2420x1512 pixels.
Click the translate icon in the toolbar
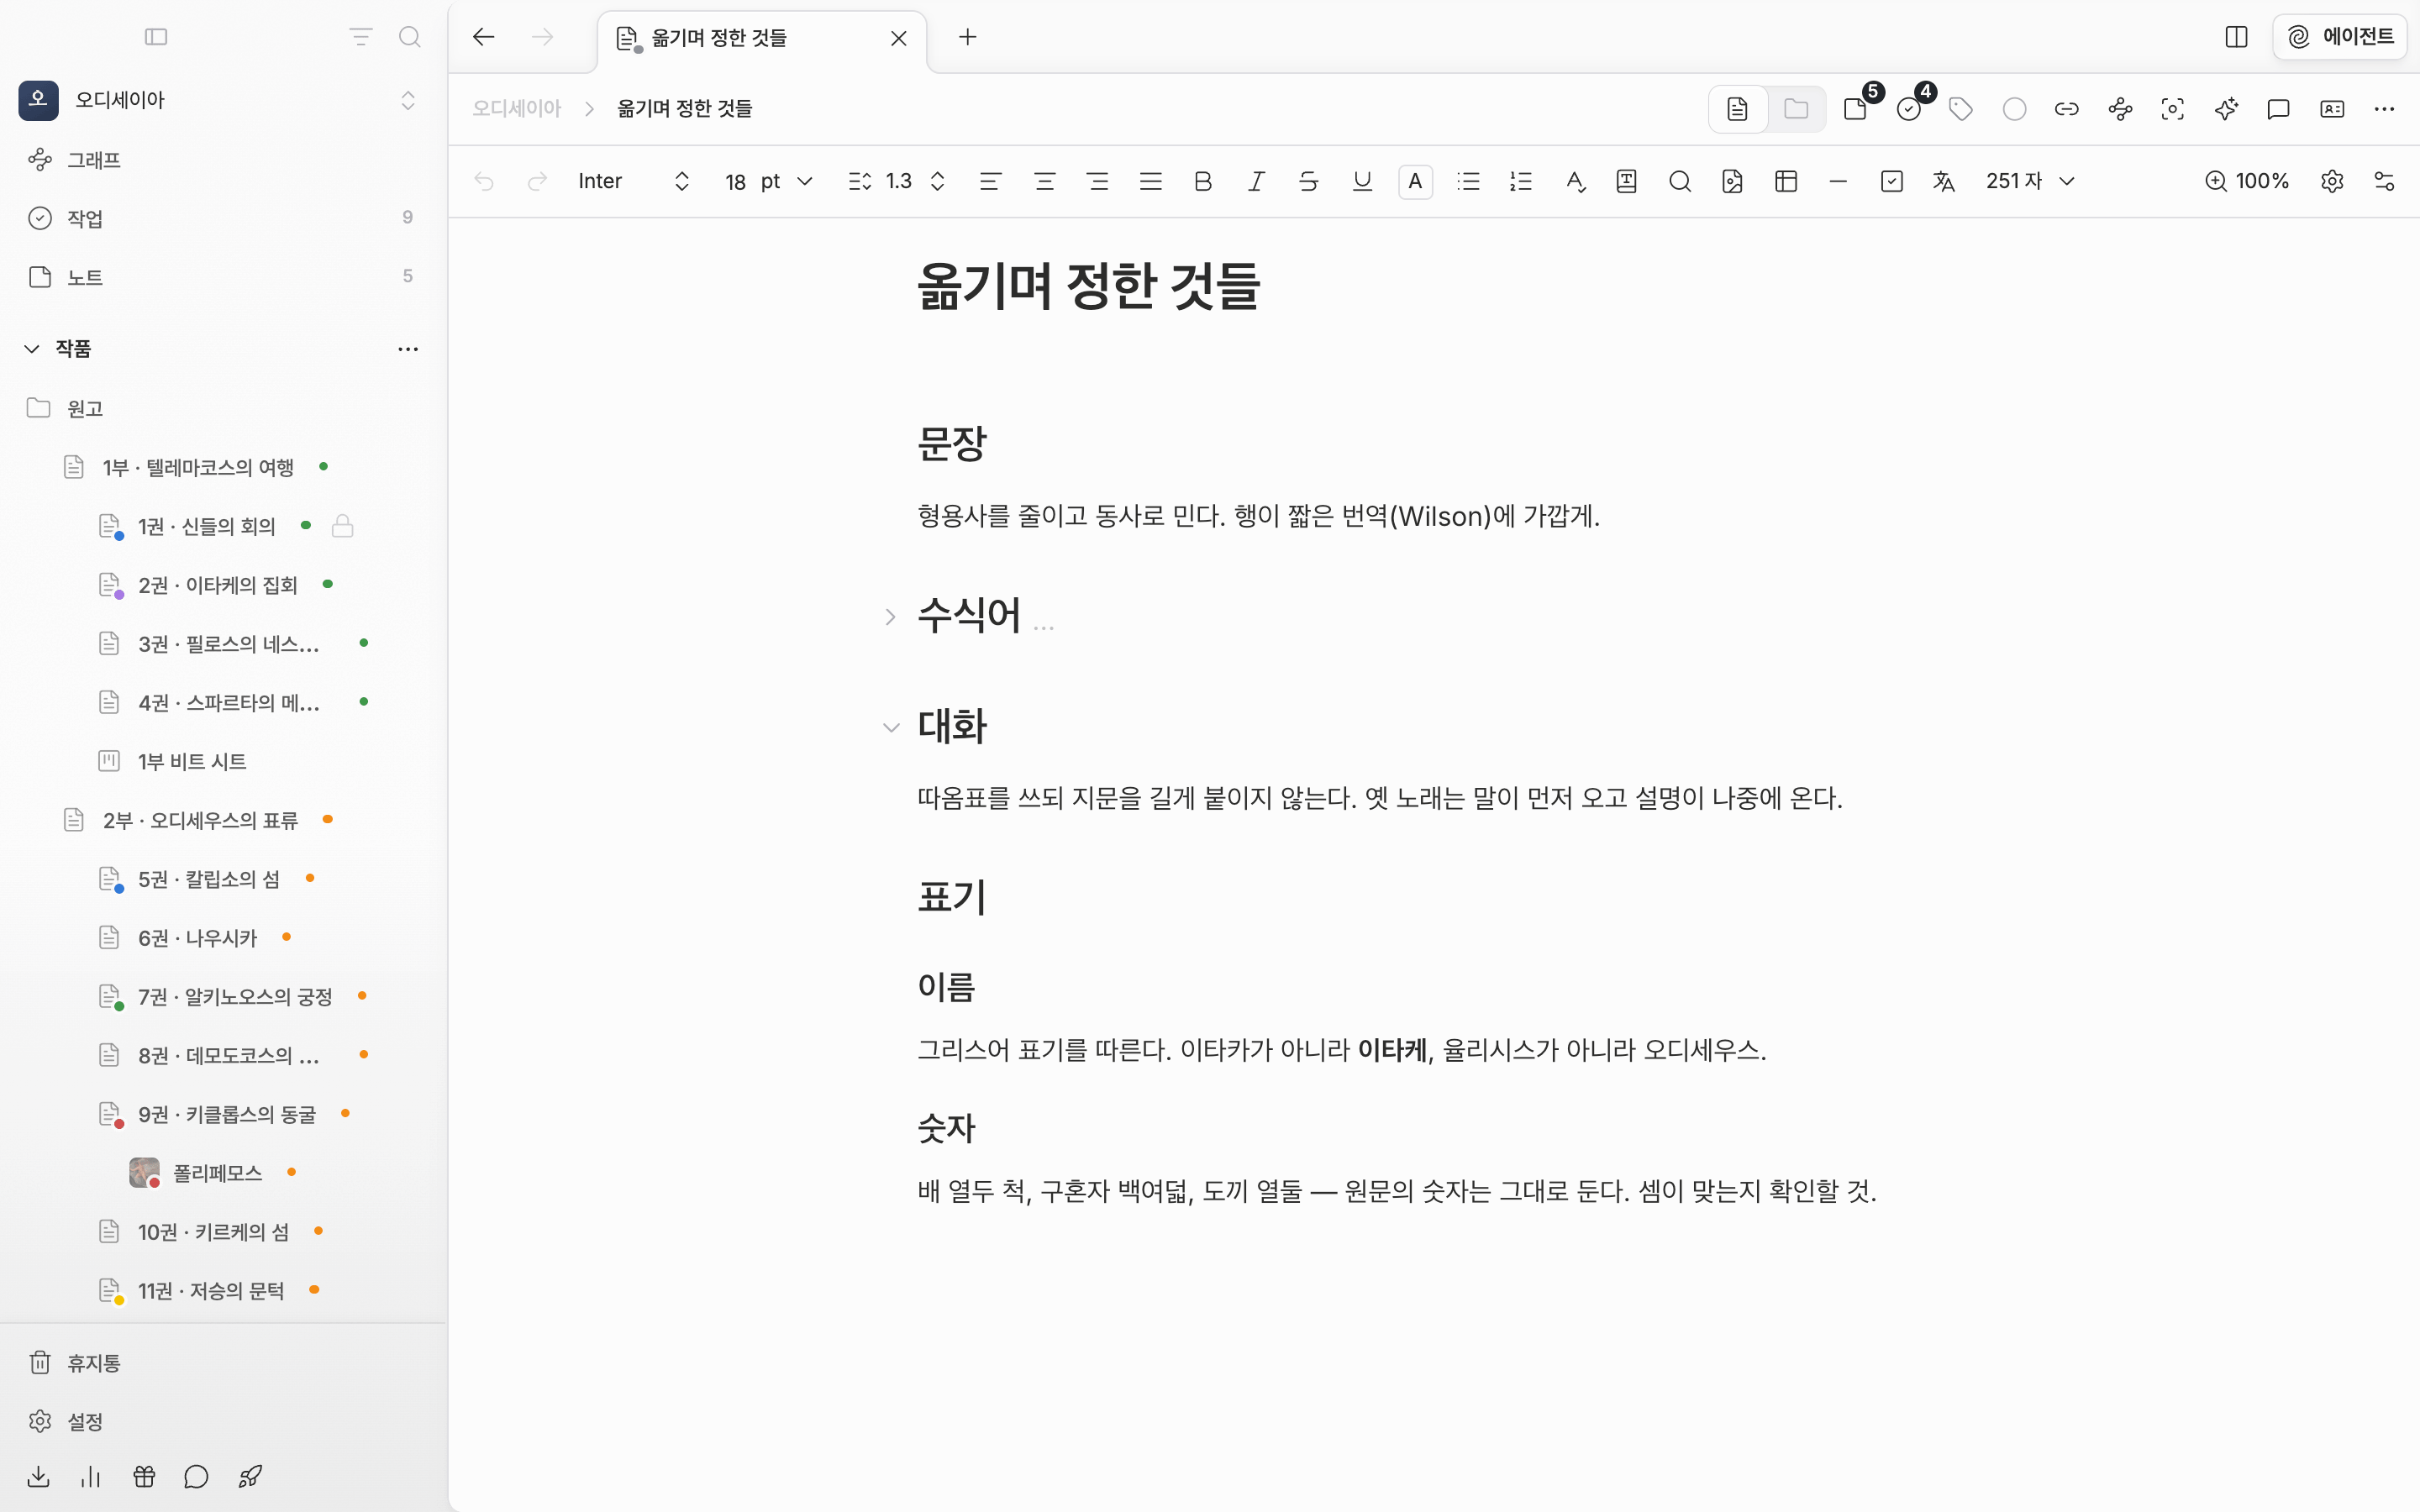1944,181
